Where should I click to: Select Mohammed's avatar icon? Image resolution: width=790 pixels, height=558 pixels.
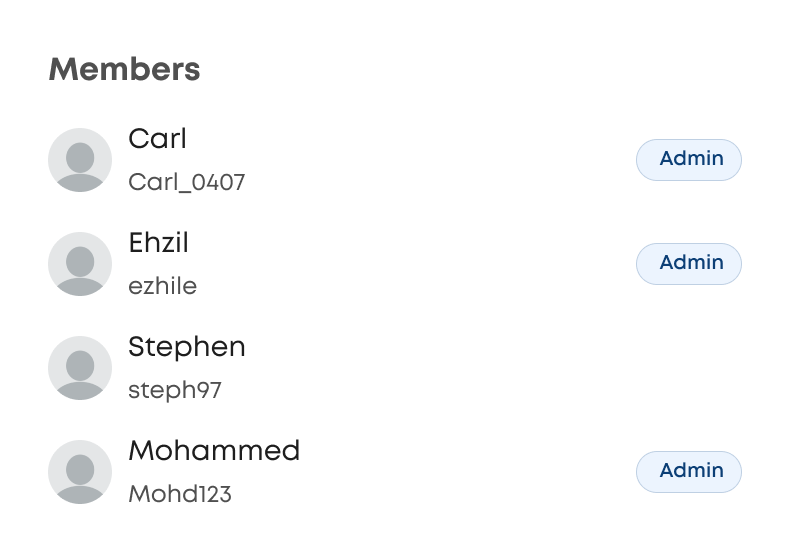[x=80, y=472]
